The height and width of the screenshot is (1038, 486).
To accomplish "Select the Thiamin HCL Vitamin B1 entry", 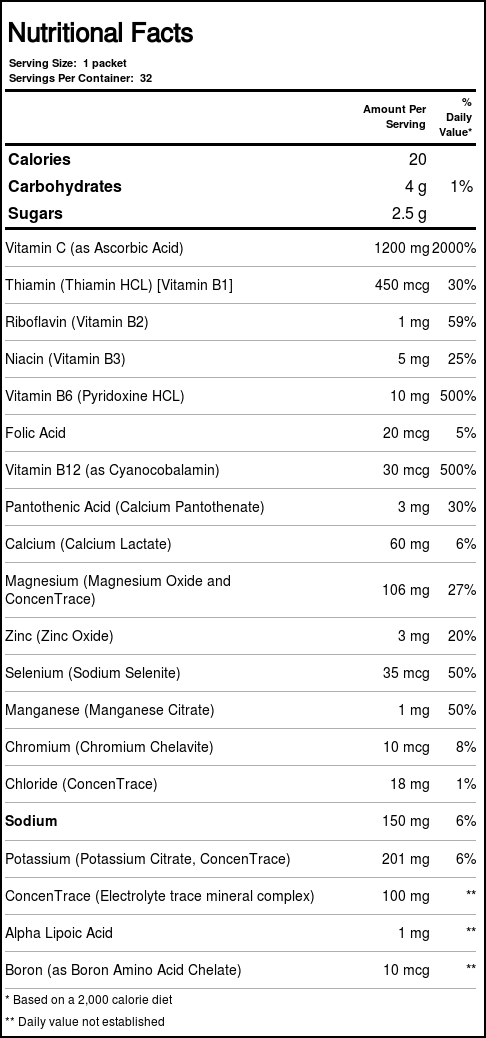I will (119, 285).
